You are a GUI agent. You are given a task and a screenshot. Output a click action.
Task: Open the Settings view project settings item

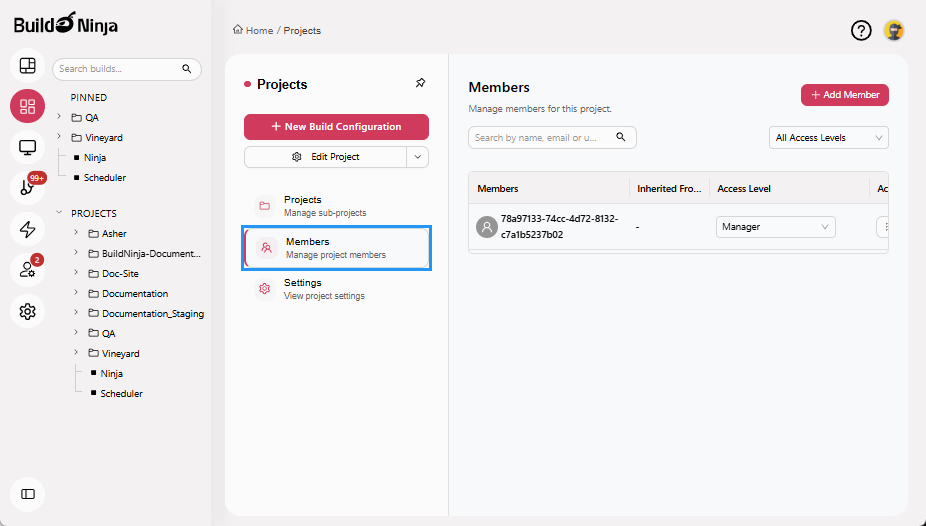[x=336, y=289]
